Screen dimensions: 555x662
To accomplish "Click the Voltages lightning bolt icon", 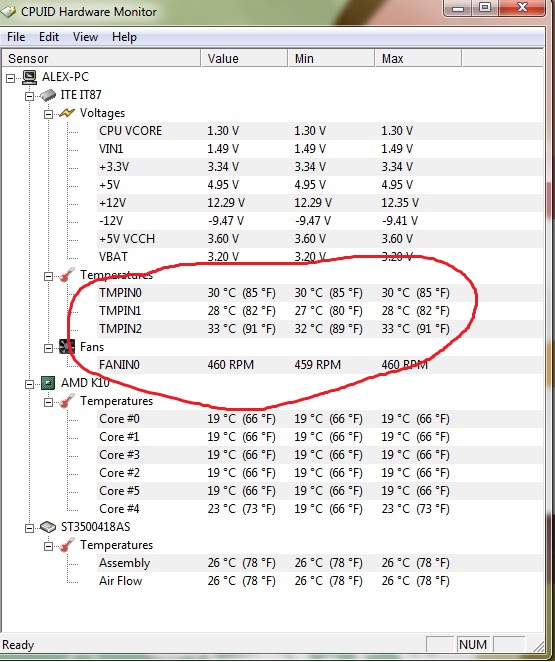I will click(67, 113).
